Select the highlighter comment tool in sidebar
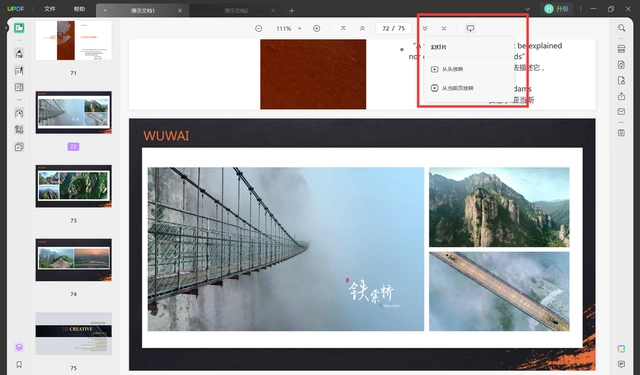The width and height of the screenshot is (640, 375). click(x=19, y=53)
